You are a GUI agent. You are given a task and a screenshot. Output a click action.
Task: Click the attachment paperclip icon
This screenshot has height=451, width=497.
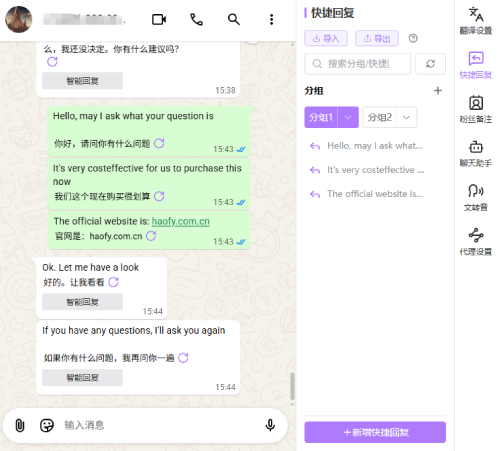[x=20, y=425]
